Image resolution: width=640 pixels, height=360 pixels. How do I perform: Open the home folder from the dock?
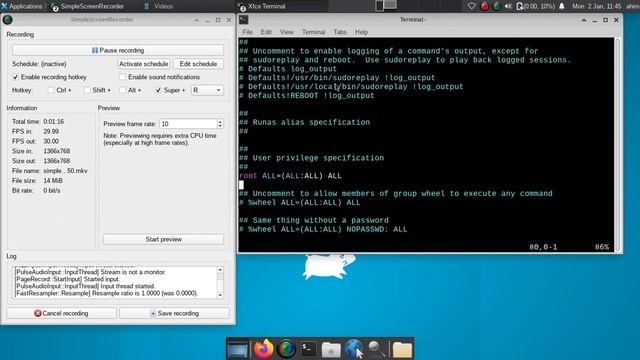[x=331, y=350]
